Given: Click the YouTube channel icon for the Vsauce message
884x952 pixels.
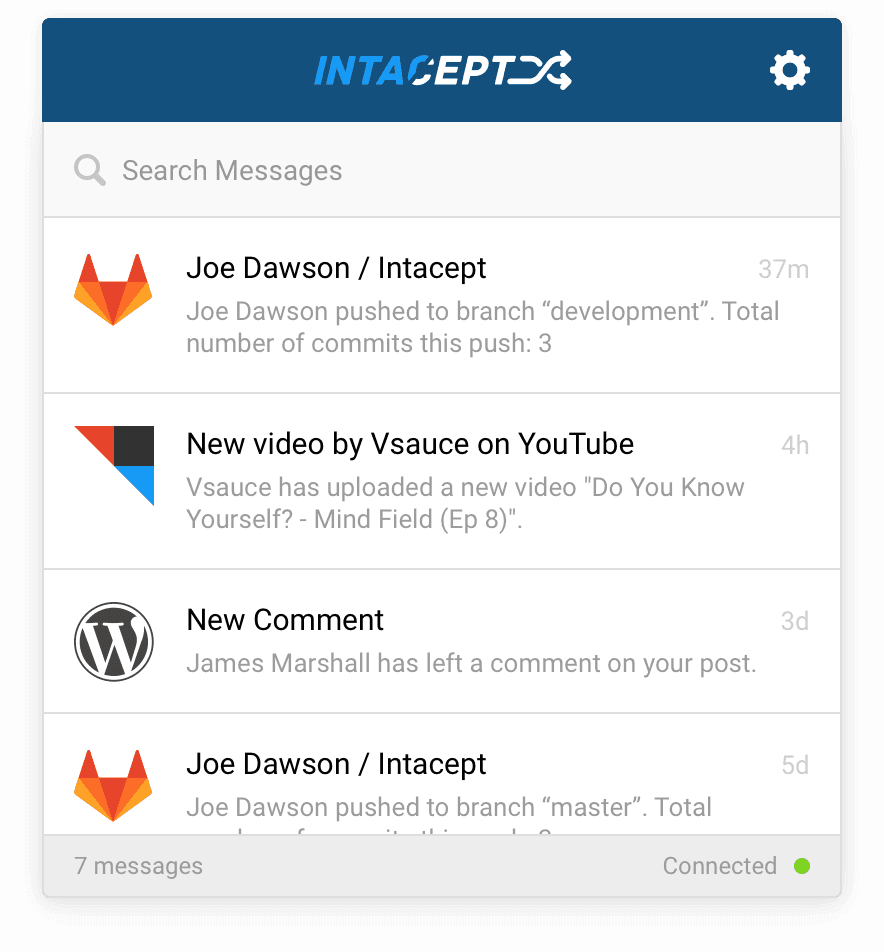Looking at the screenshot, I should pyautogui.click(x=113, y=465).
